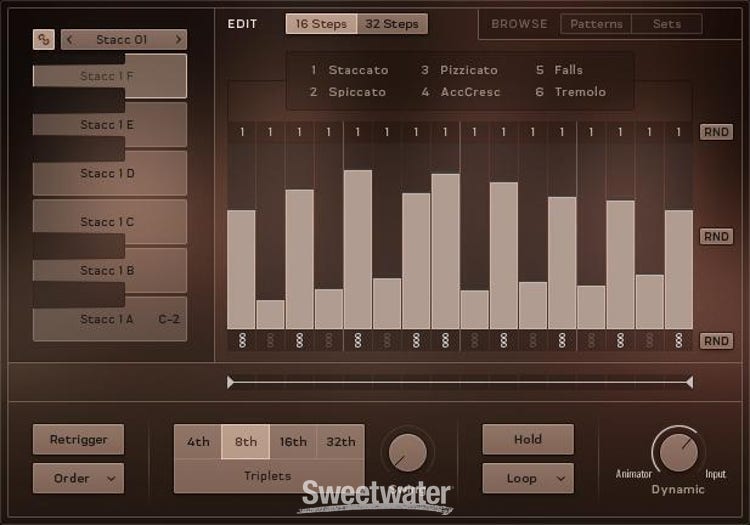Click the Dynamic Animator/Input knob
Image resolution: width=750 pixels, height=525 pixels.
[677, 451]
